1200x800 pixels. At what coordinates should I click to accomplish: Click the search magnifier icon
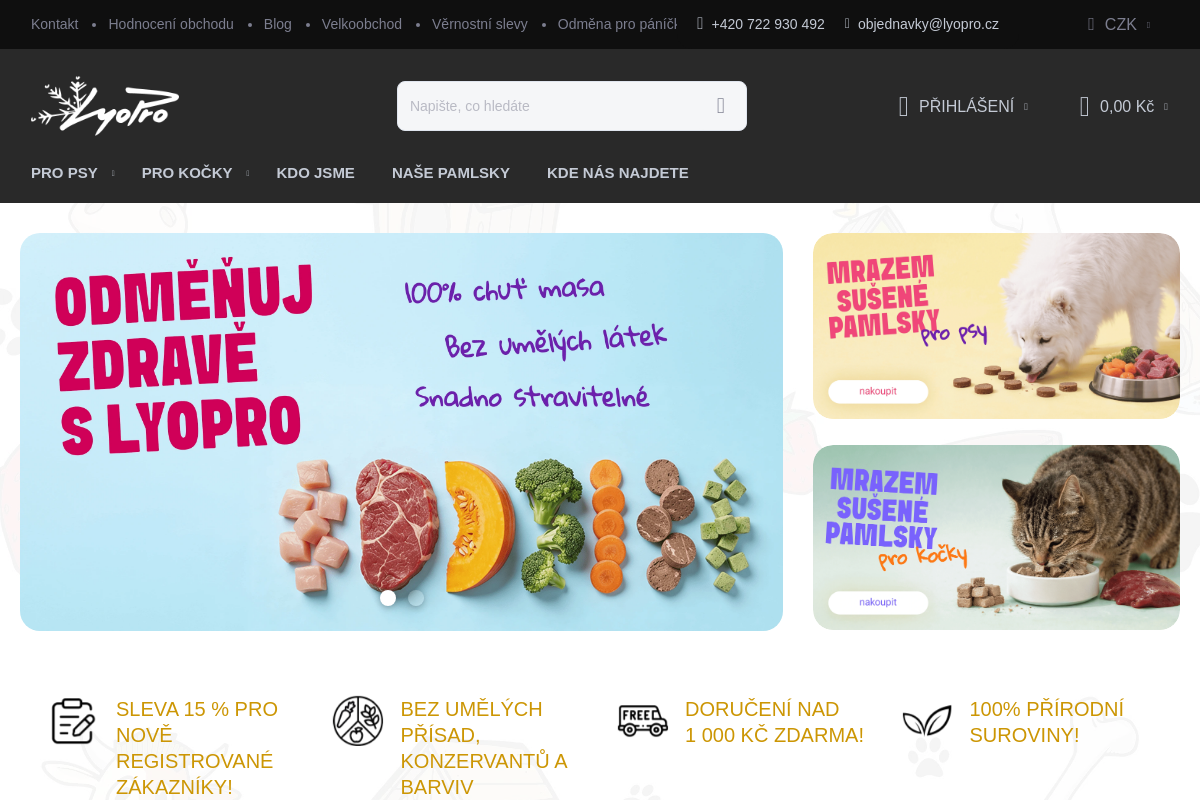pos(721,106)
